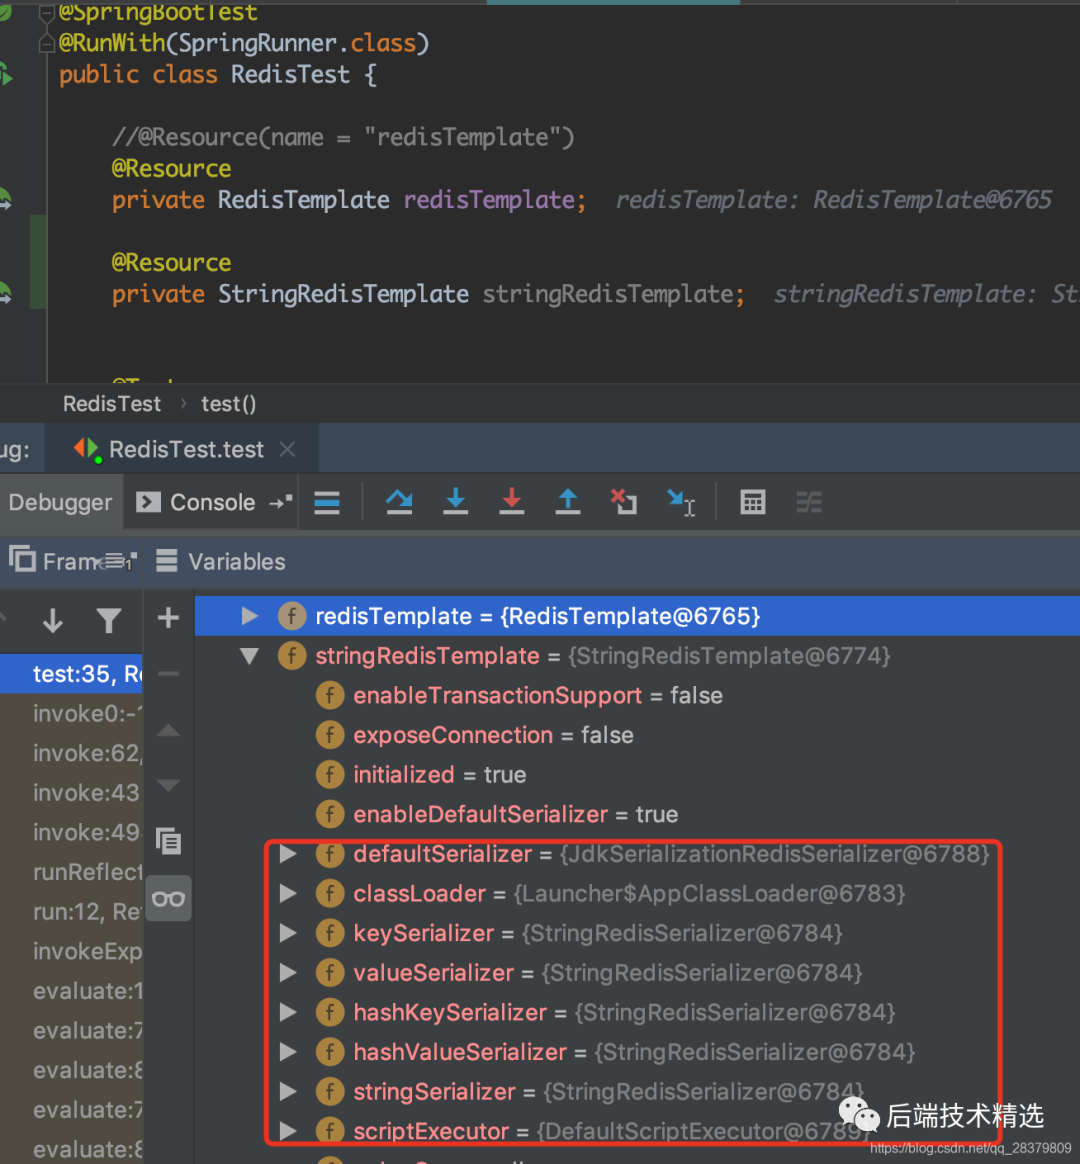Viewport: 1080px width, 1164px height.
Task: Click the Step Out icon
Action: tap(567, 502)
